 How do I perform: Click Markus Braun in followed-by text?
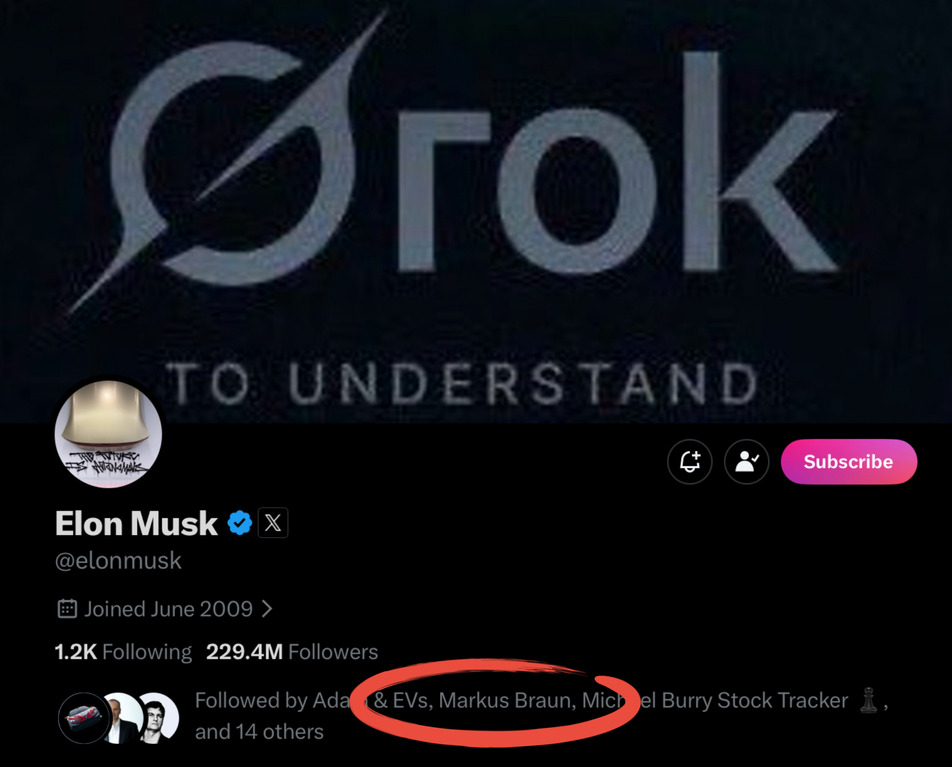coord(505,701)
